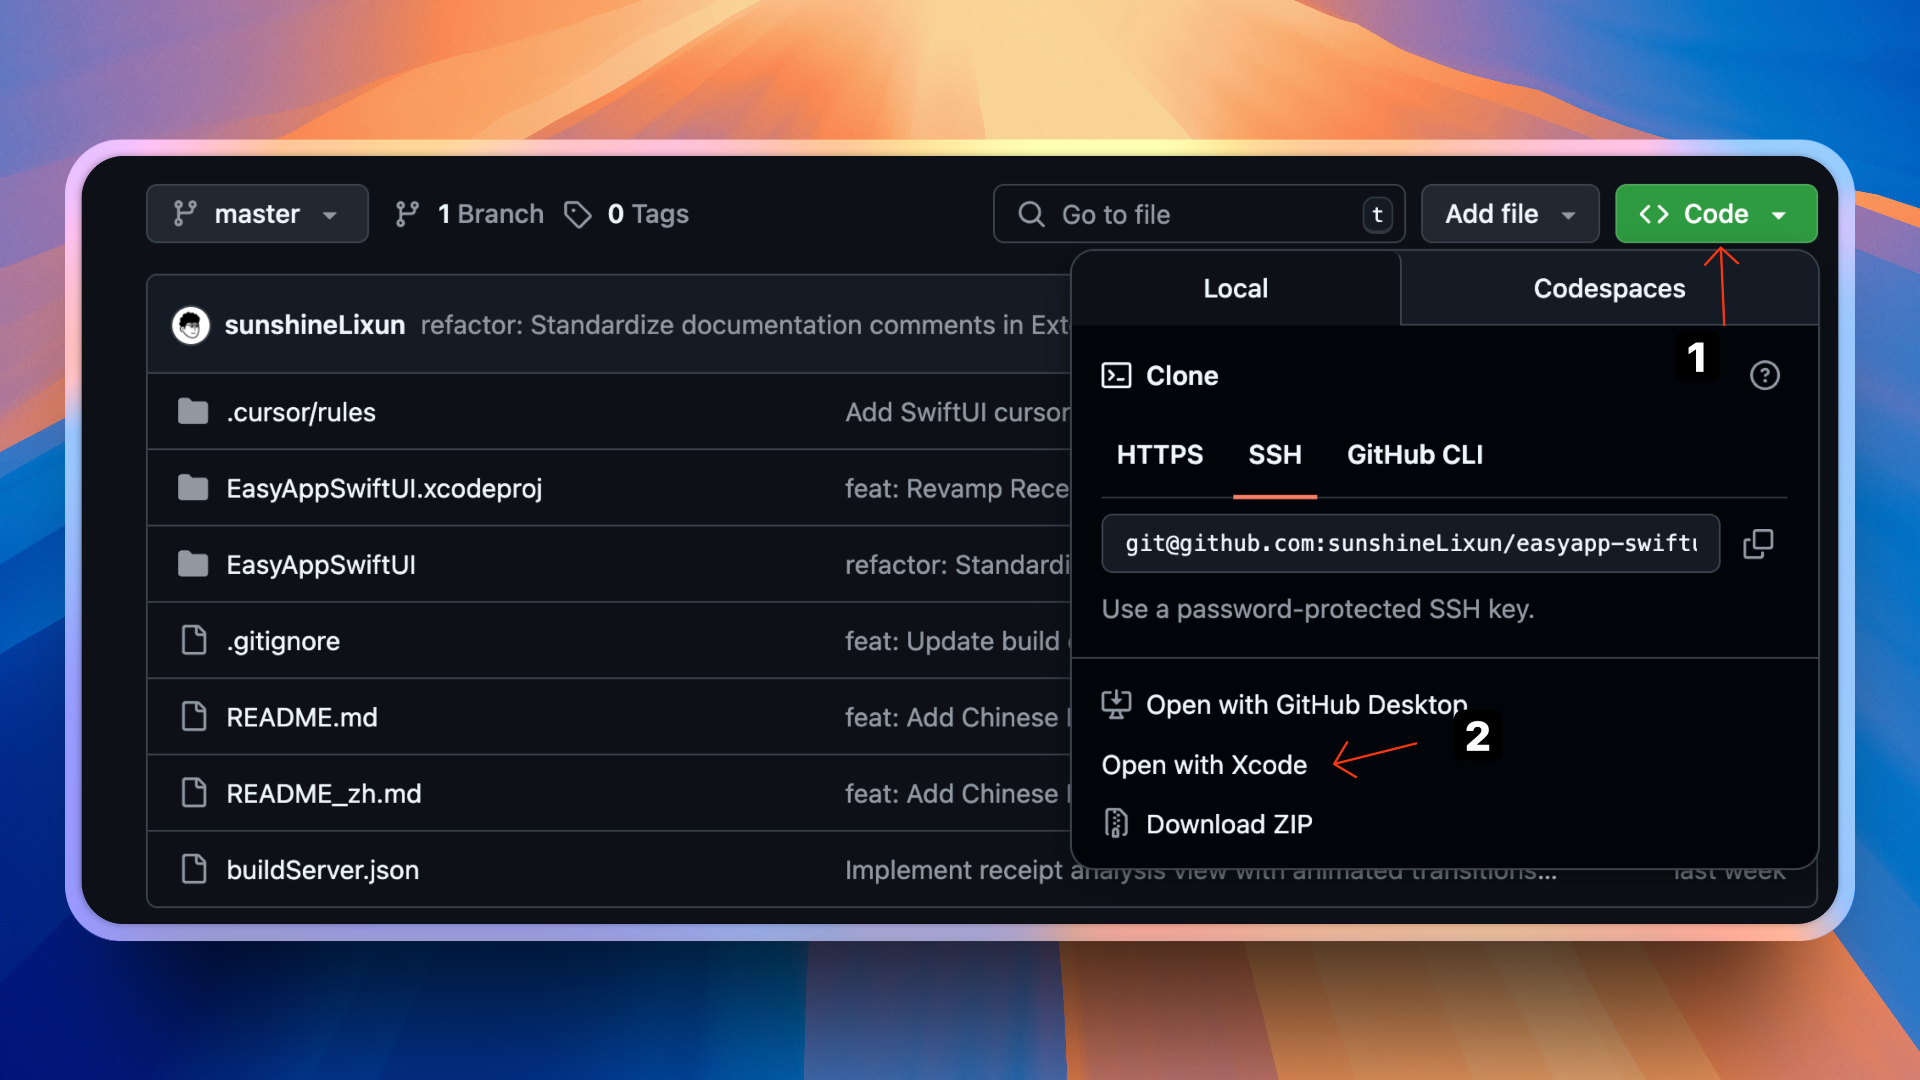Click the branch icon beside 1 Branch

click(406, 214)
